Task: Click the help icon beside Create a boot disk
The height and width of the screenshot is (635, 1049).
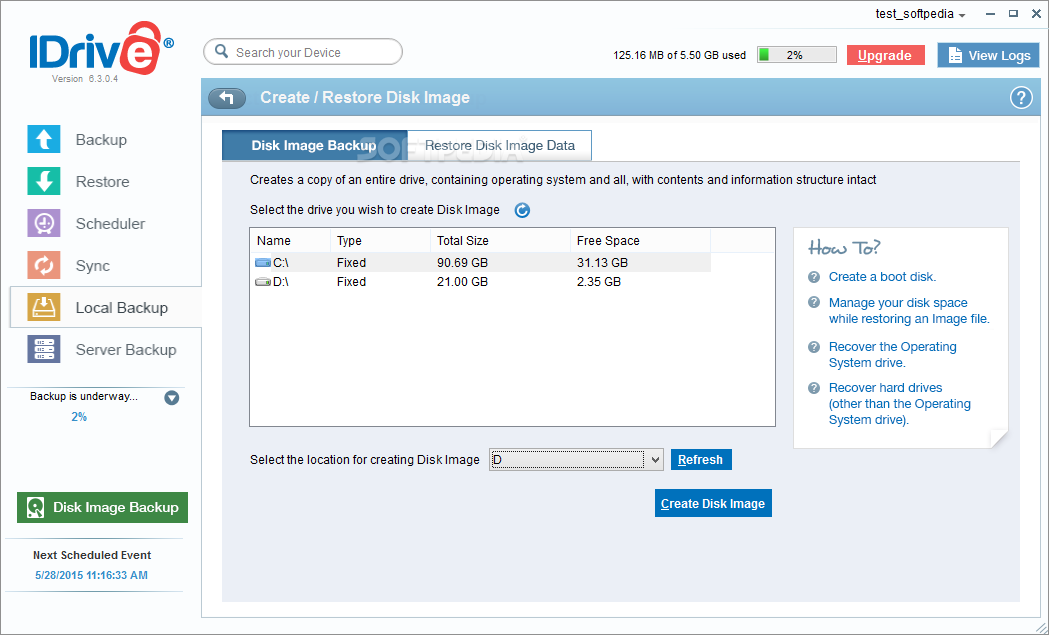Action: (x=814, y=277)
